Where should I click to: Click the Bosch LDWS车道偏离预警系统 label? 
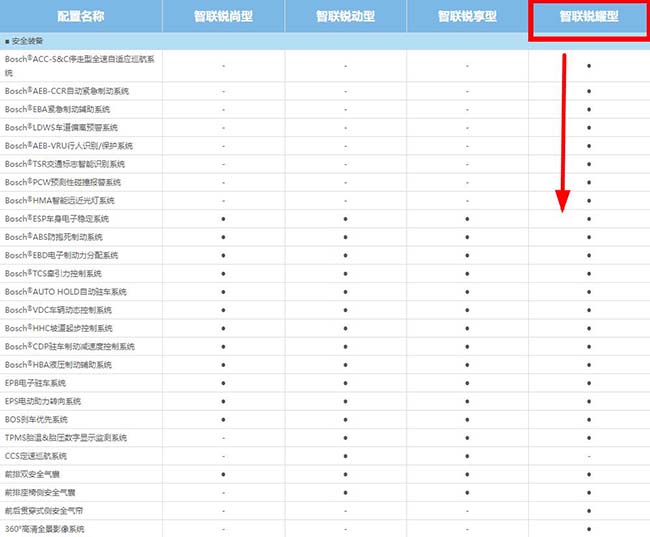[x=61, y=128]
